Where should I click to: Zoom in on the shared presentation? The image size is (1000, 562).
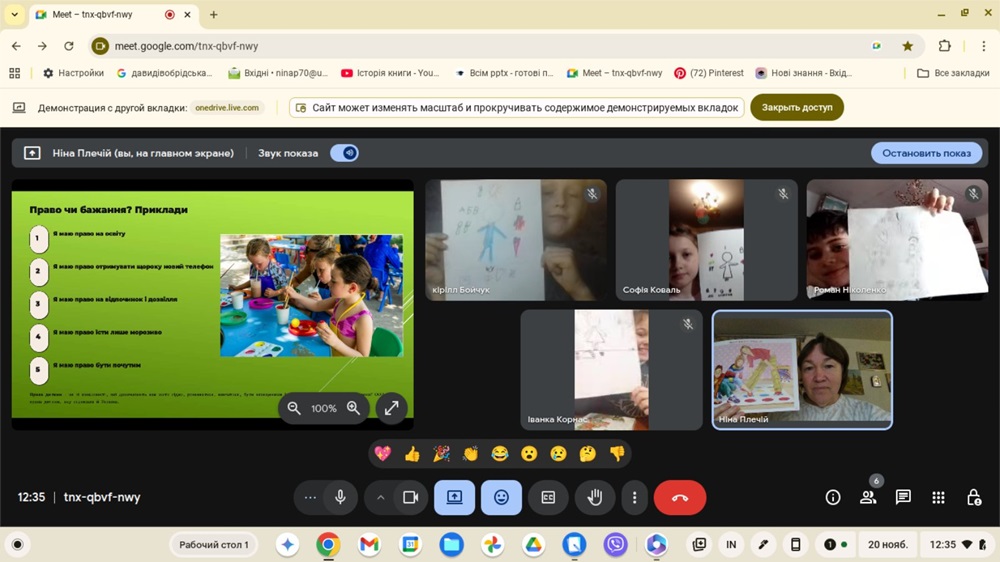353,408
